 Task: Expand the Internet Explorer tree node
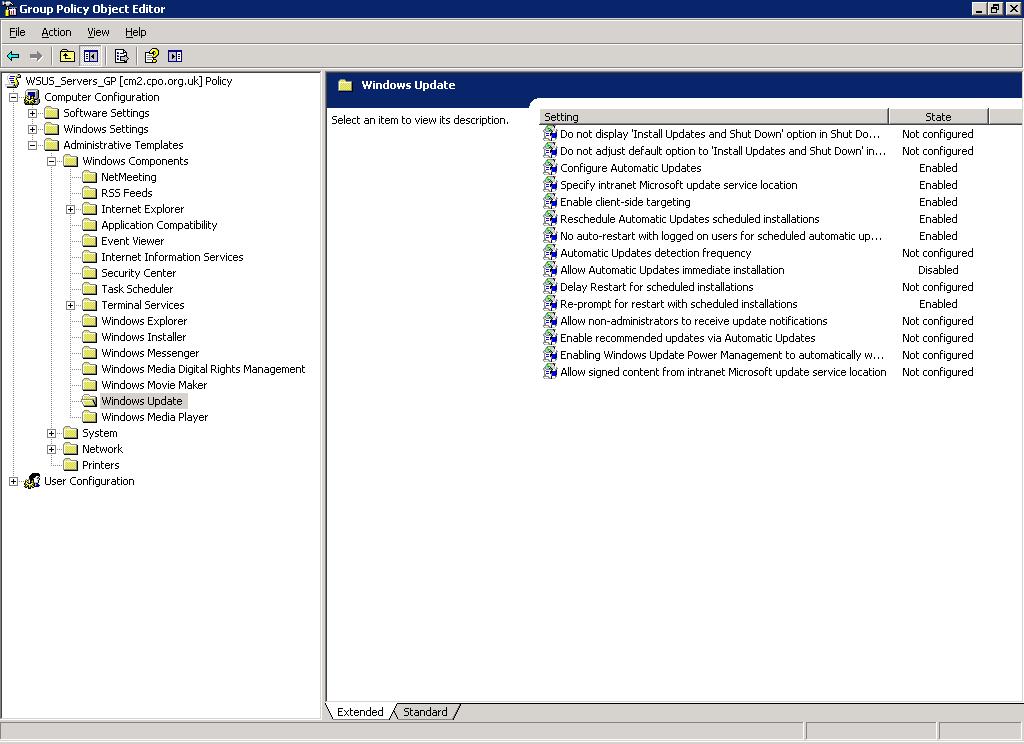coord(71,209)
